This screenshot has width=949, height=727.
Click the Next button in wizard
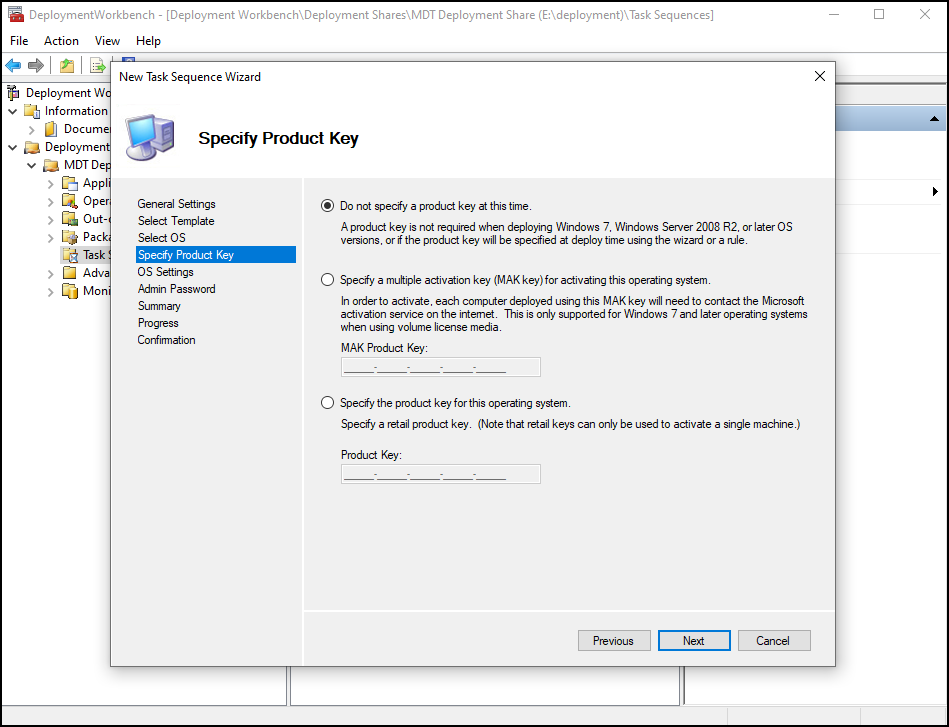coord(694,641)
